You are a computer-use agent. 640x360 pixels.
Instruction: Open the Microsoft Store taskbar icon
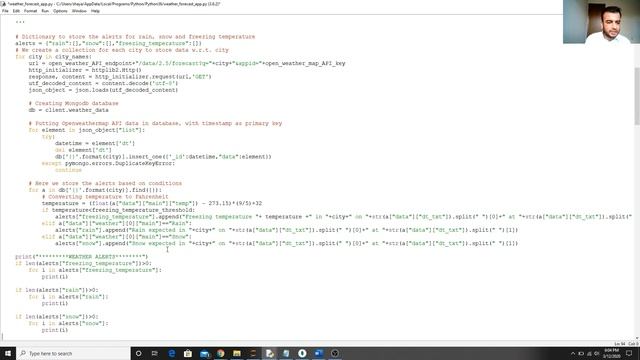click(x=188, y=353)
